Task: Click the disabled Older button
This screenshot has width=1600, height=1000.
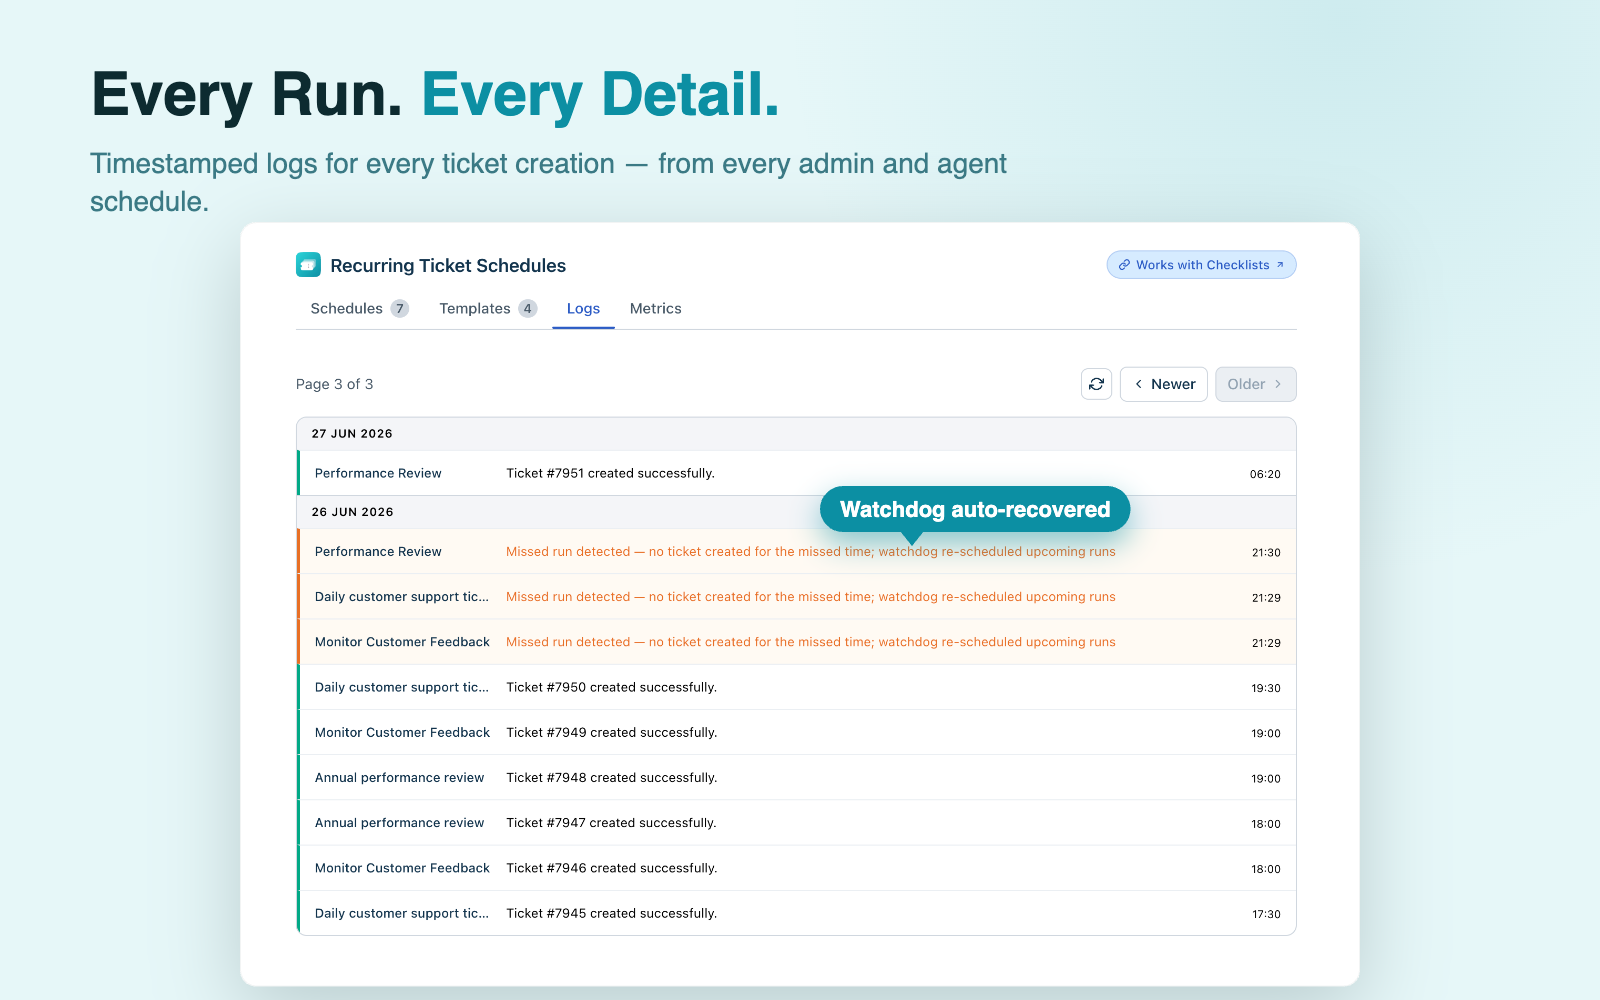Action: 1255,384
